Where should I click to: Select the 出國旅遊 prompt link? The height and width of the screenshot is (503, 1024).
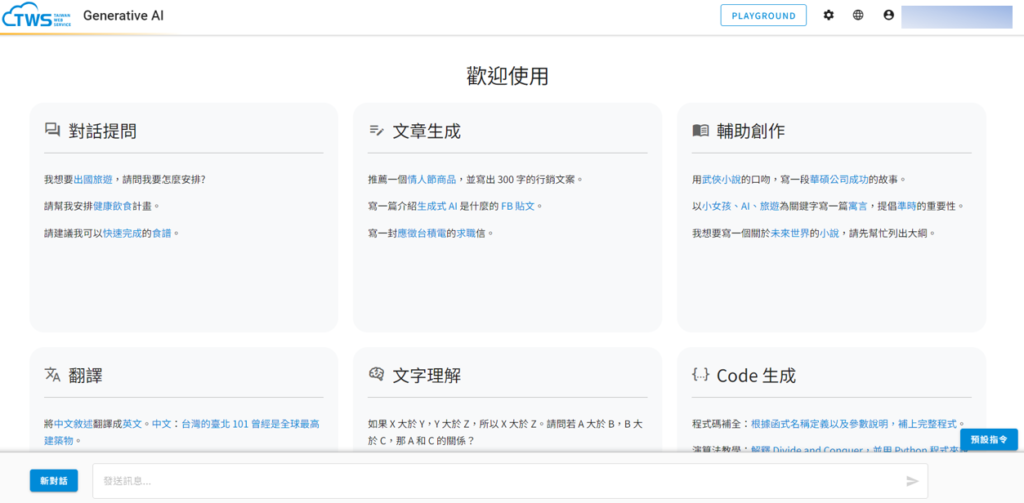(93, 180)
